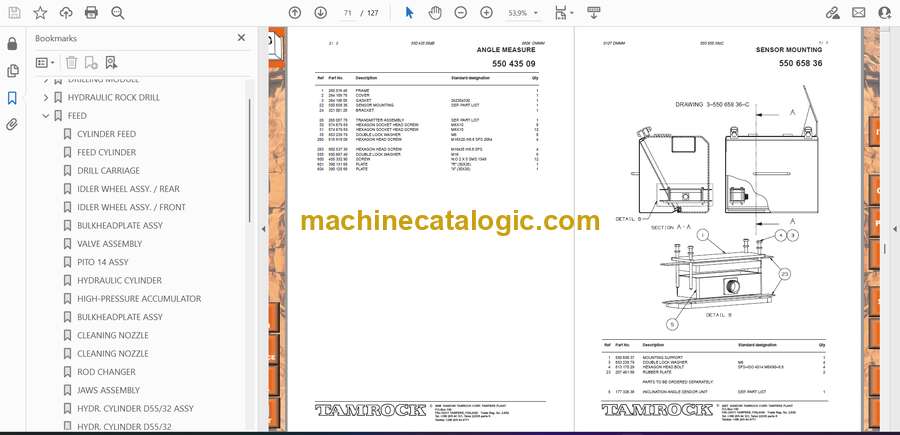This screenshot has width=900, height=435.
Task: Click the new bookmark icon
Action: [91, 63]
